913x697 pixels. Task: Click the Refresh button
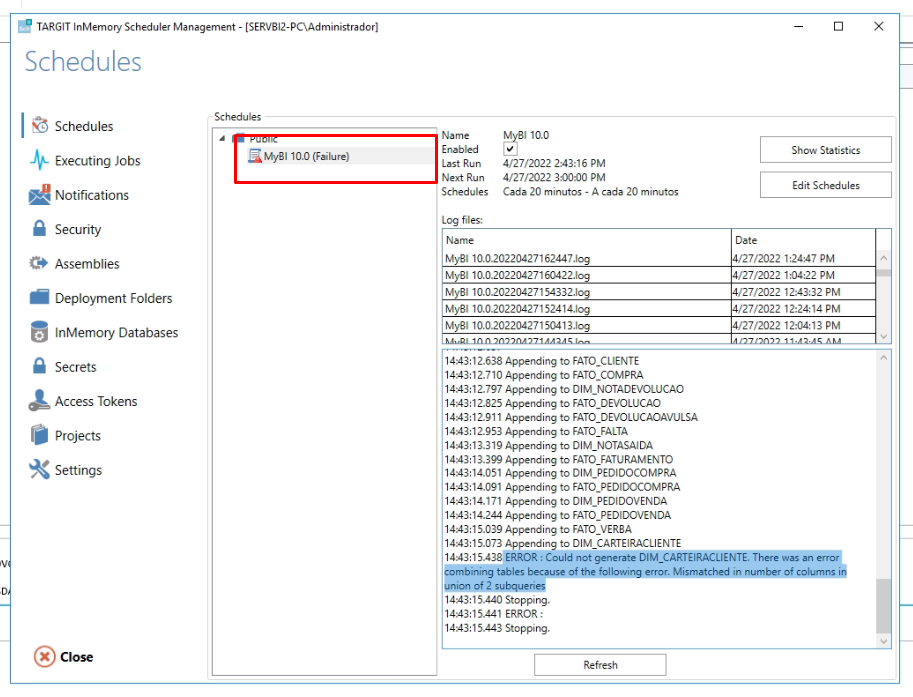tap(600, 664)
